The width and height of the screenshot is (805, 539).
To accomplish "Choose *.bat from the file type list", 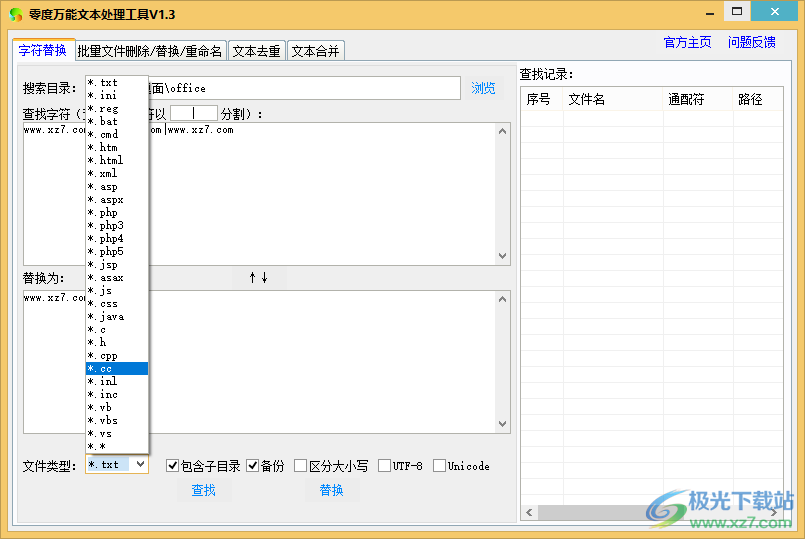I will 117,121.
